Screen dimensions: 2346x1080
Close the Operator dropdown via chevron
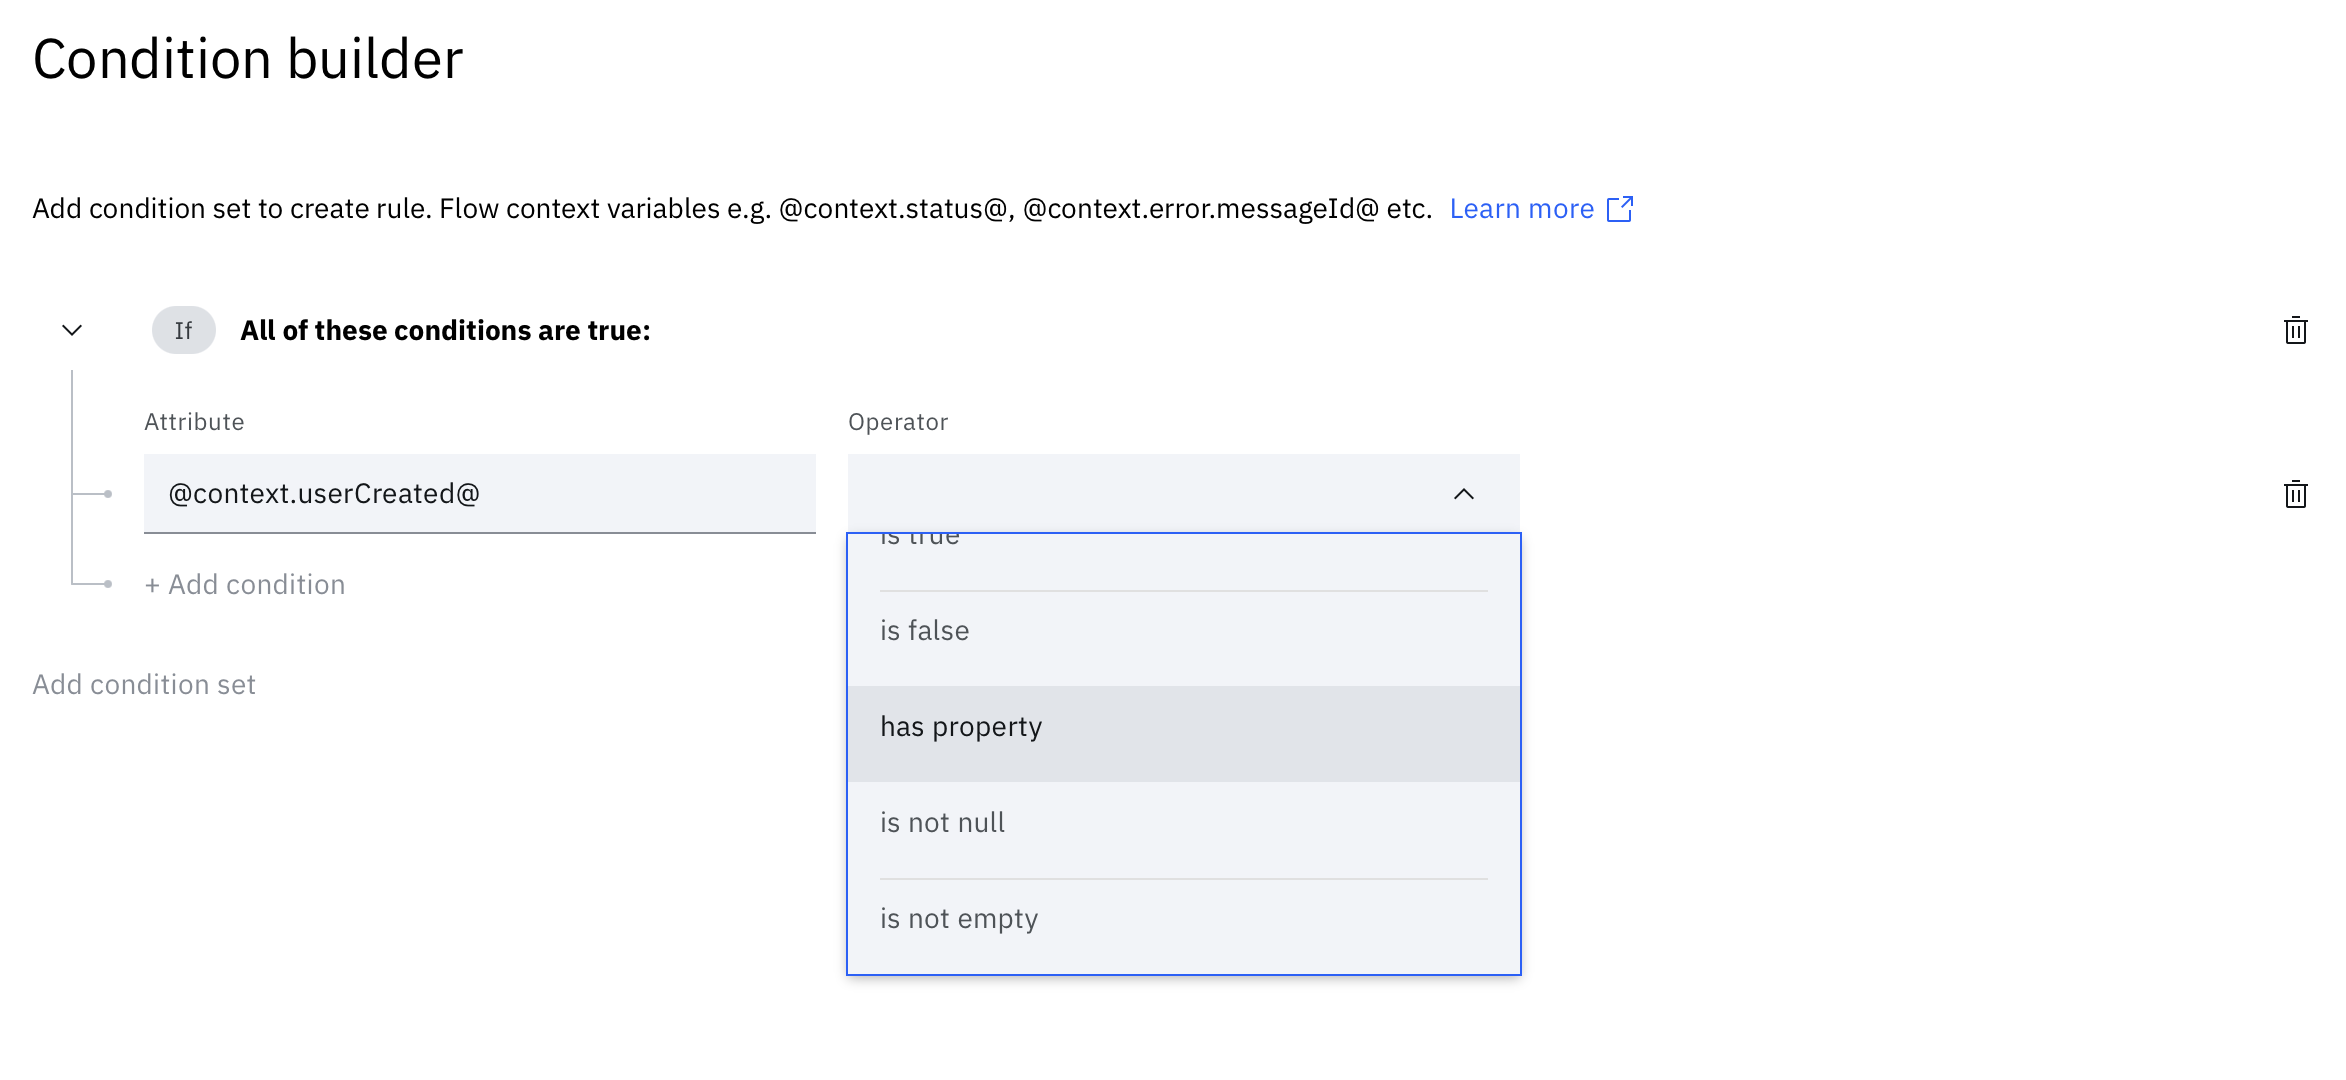tap(1463, 494)
